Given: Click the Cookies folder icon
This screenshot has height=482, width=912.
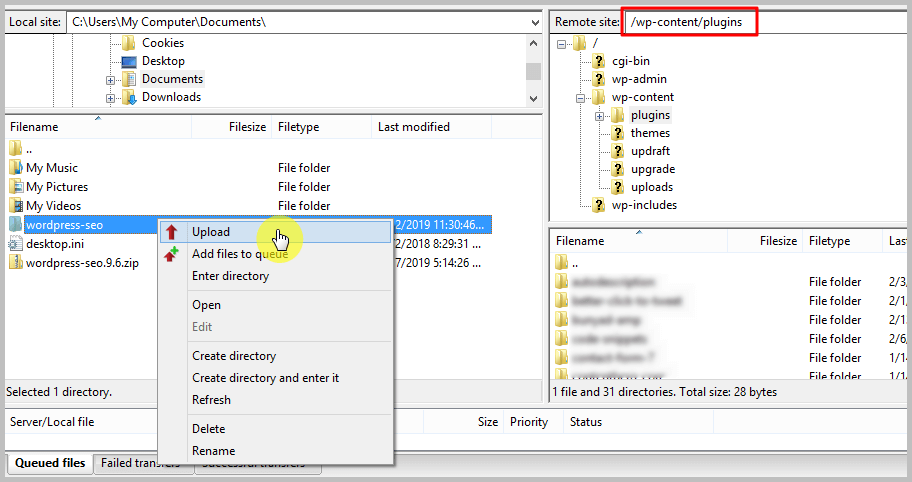Looking at the screenshot, I should pyautogui.click(x=129, y=43).
